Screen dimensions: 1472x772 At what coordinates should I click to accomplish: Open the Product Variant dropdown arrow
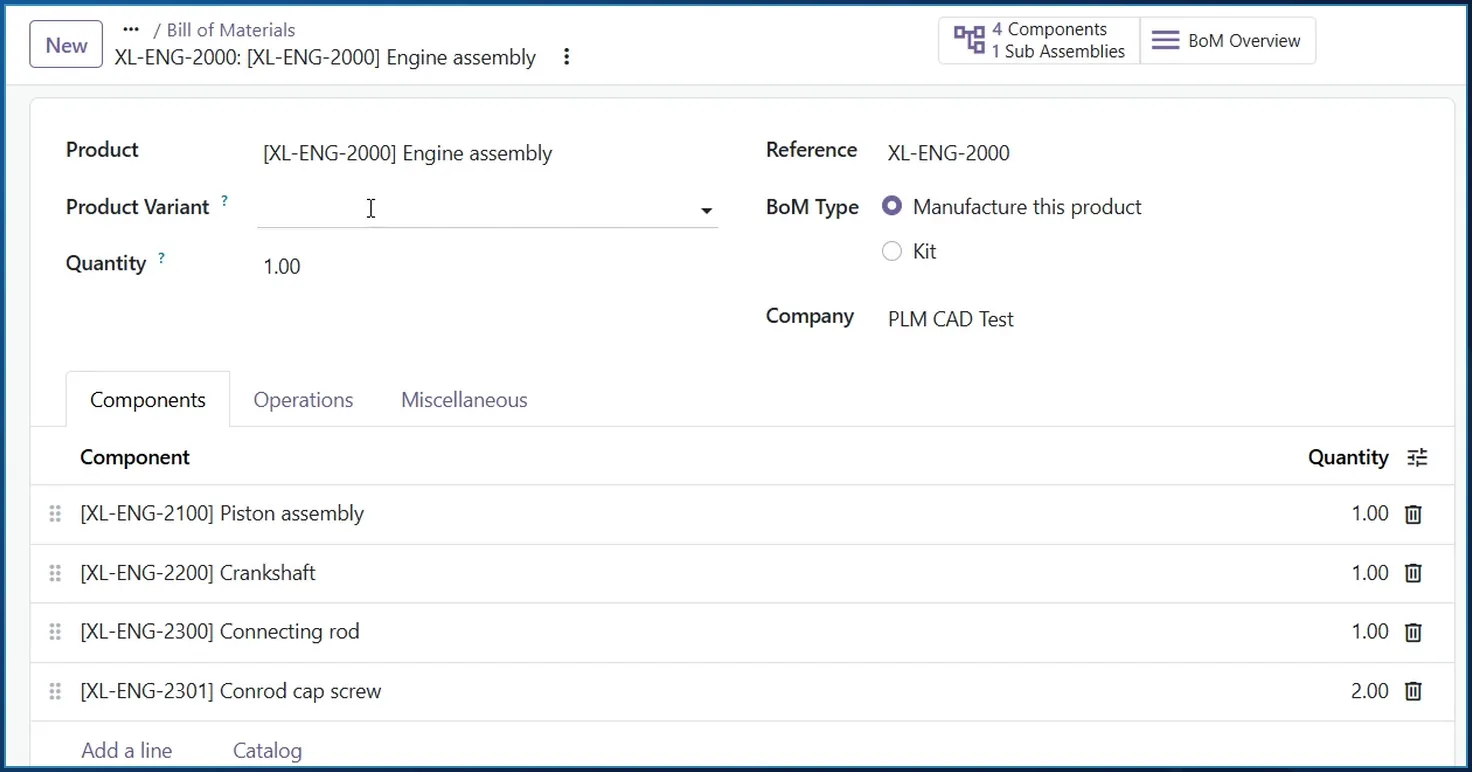(706, 210)
